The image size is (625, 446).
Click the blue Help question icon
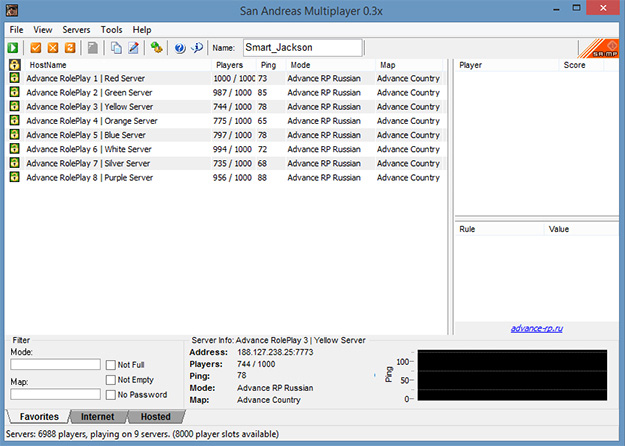tap(180, 48)
